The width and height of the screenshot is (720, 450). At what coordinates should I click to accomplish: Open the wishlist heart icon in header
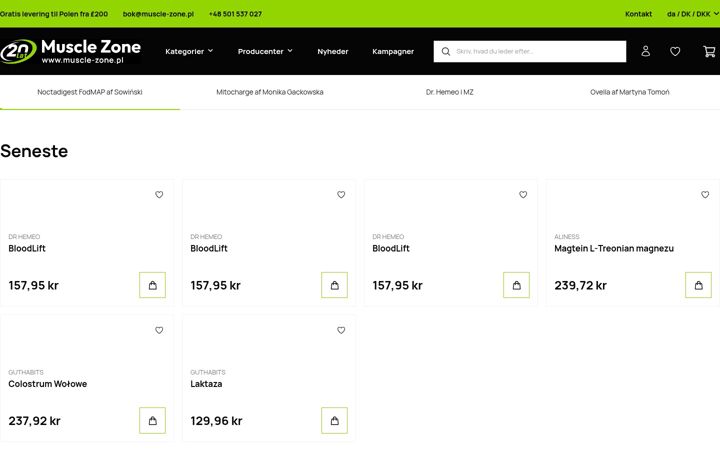pyautogui.click(x=675, y=51)
